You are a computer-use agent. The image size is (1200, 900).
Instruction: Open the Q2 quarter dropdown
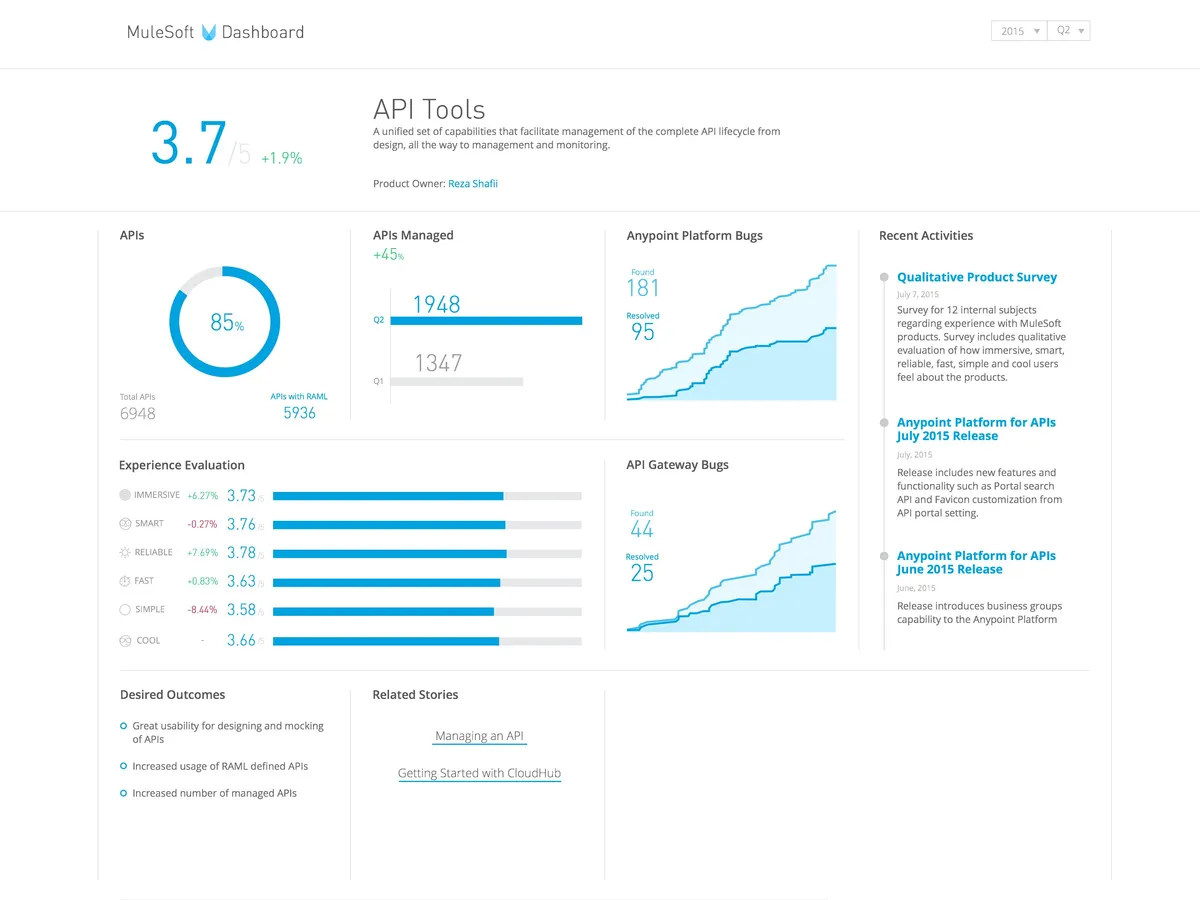click(1069, 31)
